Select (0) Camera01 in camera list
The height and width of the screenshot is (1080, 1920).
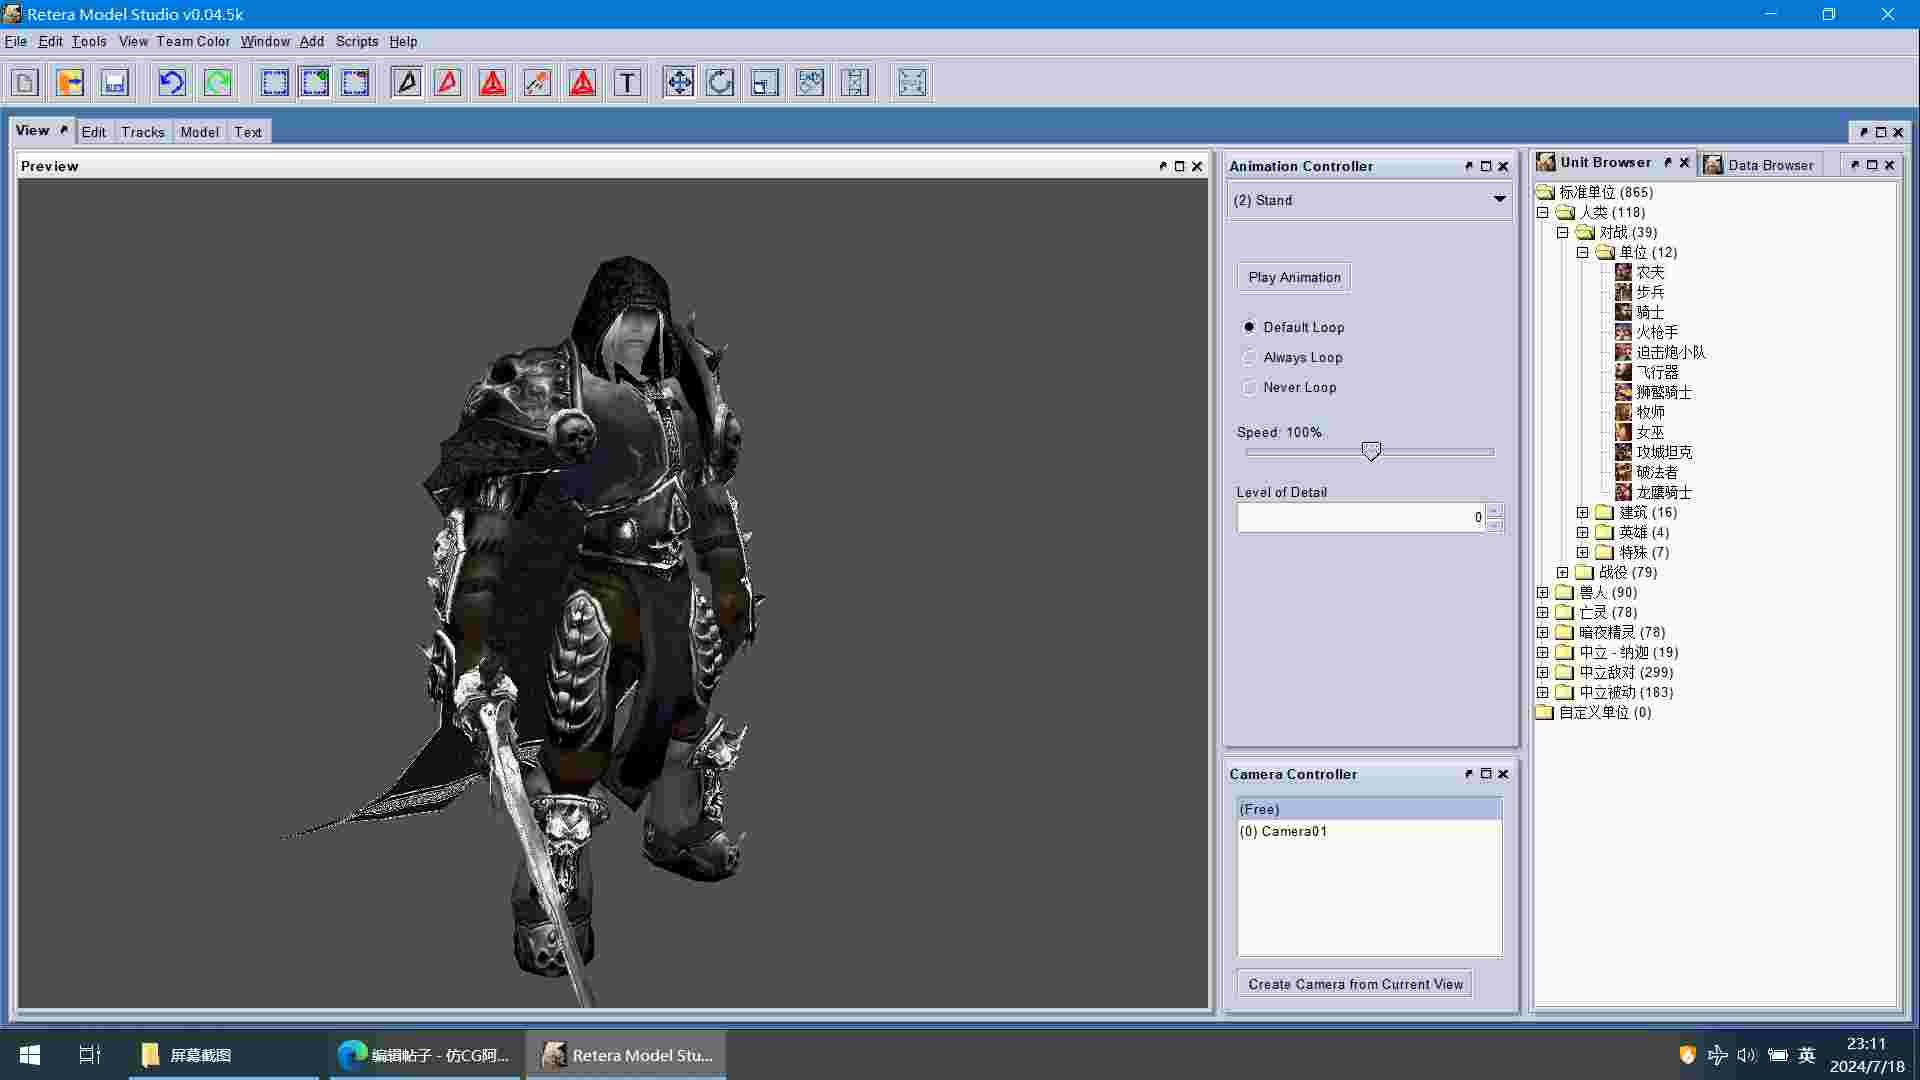1369,831
